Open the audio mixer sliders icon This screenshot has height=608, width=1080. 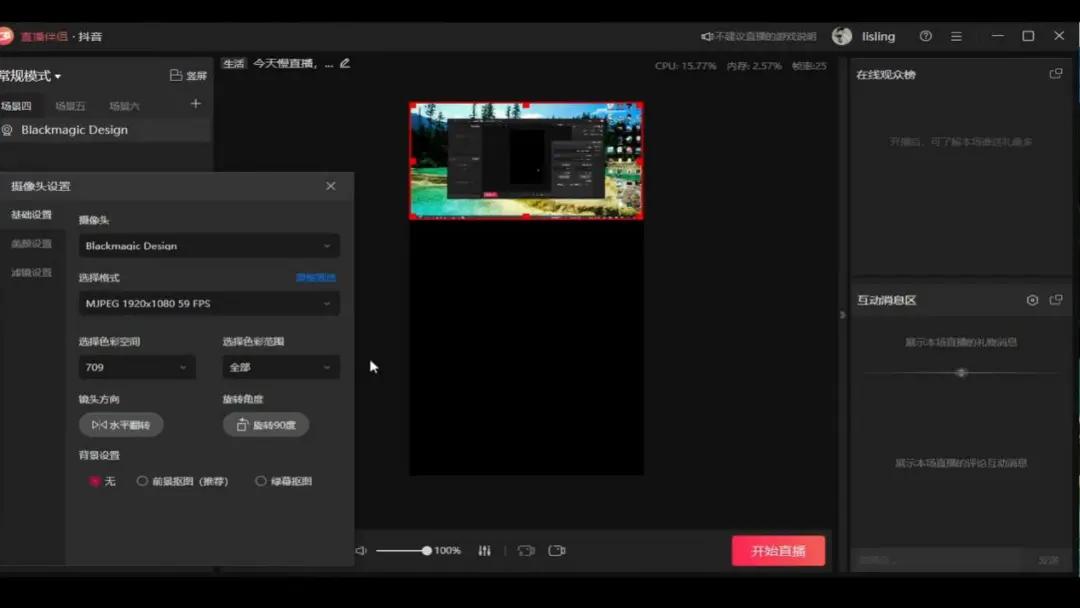484,550
